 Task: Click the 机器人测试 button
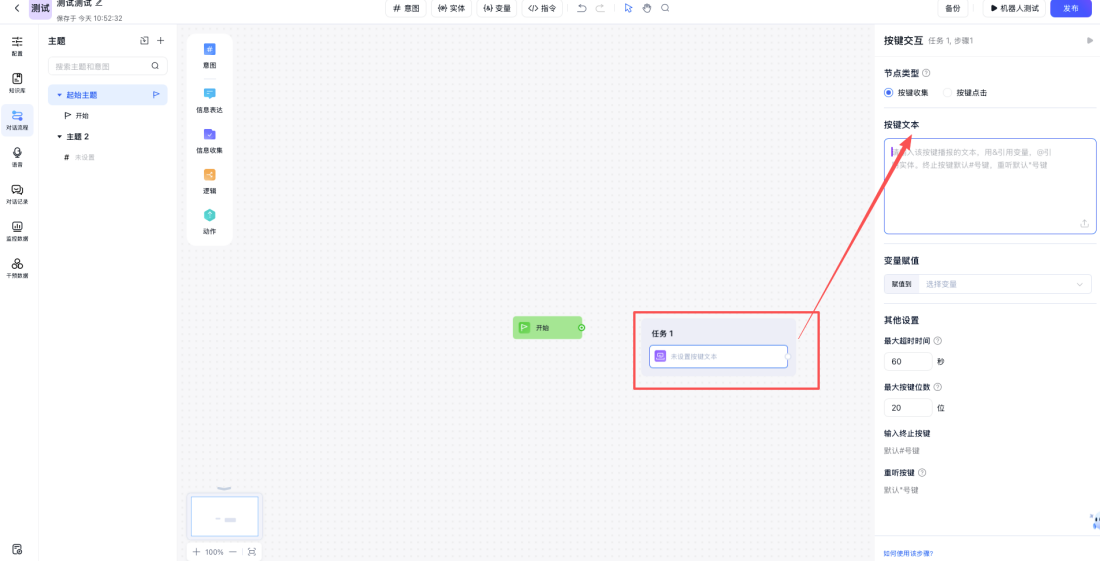pos(1014,8)
